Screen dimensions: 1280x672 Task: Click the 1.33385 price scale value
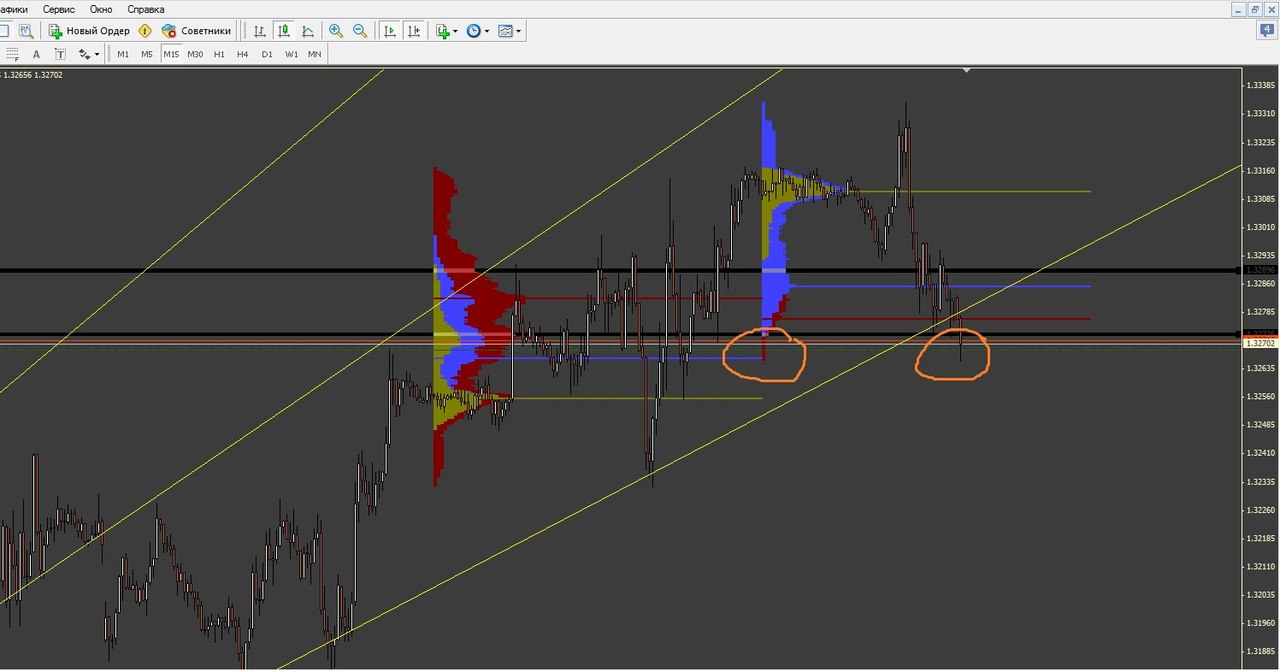tap(1259, 85)
